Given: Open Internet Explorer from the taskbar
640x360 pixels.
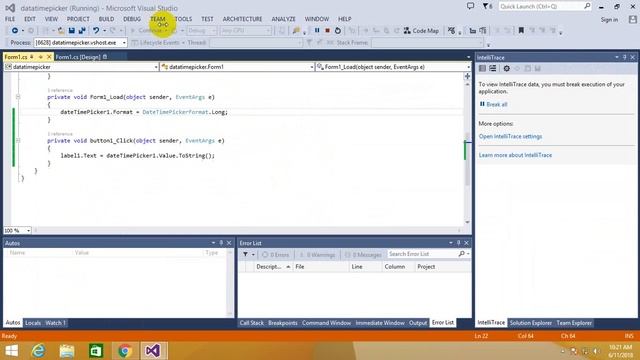Looking at the screenshot, I should point(38,351).
